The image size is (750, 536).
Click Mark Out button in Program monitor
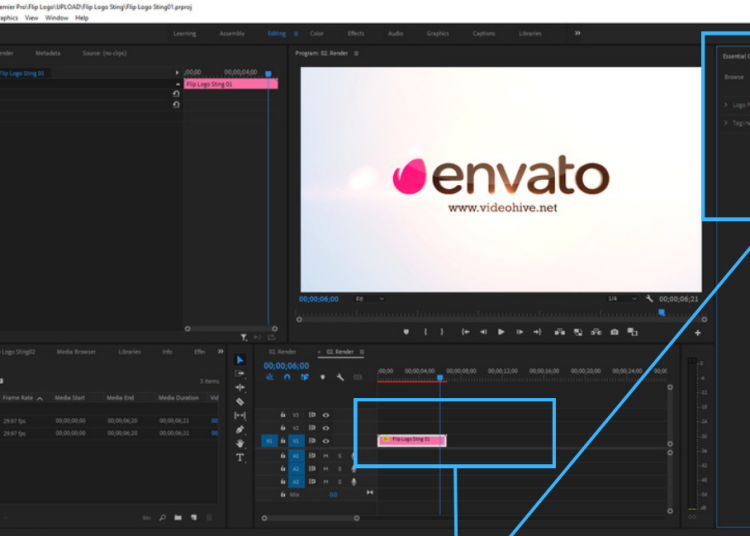442,332
